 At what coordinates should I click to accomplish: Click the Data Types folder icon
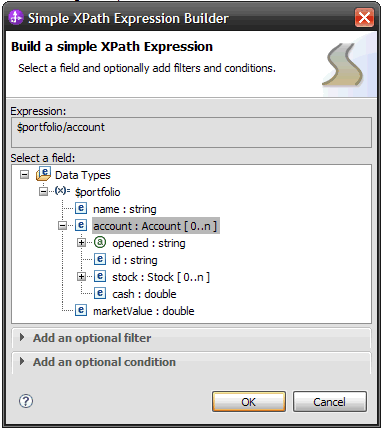(x=43, y=174)
